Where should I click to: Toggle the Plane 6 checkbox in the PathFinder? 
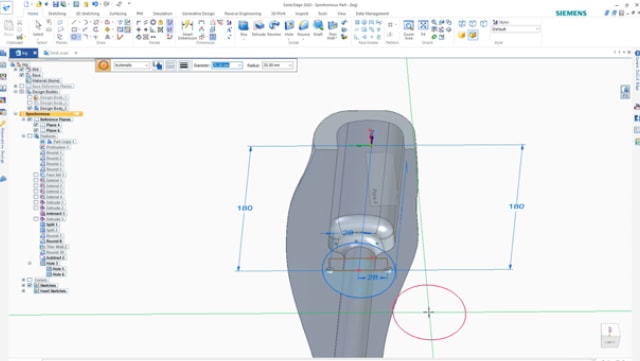(36, 130)
